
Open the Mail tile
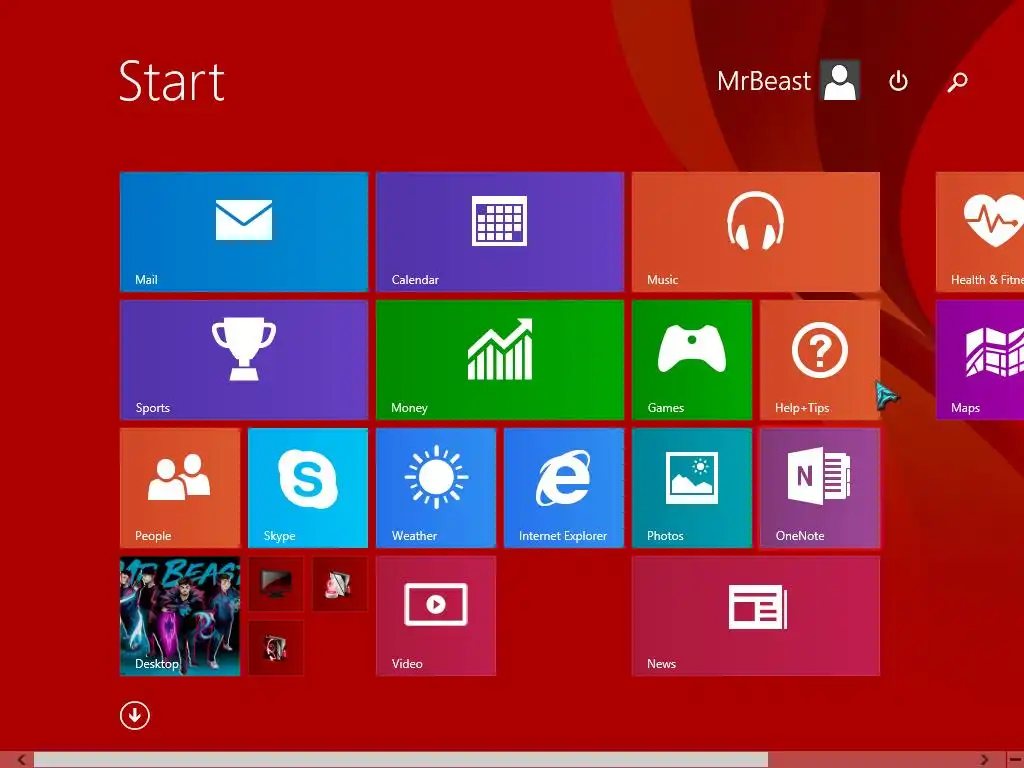point(244,232)
